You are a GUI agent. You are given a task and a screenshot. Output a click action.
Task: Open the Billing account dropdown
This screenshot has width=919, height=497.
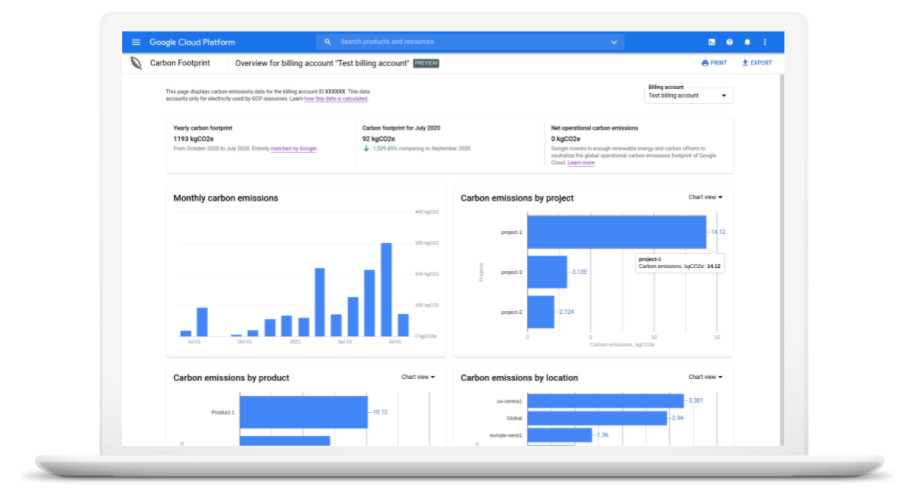[689, 96]
